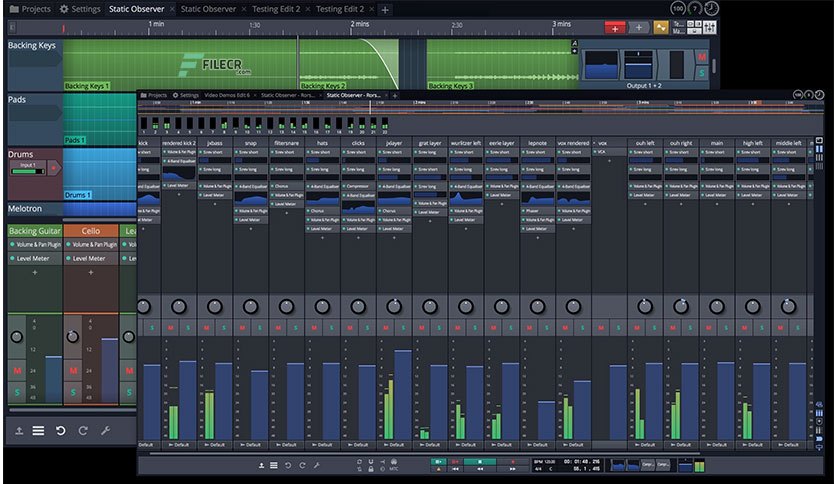
Task: Click the Cello channel volume fader
Action: [109, 370]
